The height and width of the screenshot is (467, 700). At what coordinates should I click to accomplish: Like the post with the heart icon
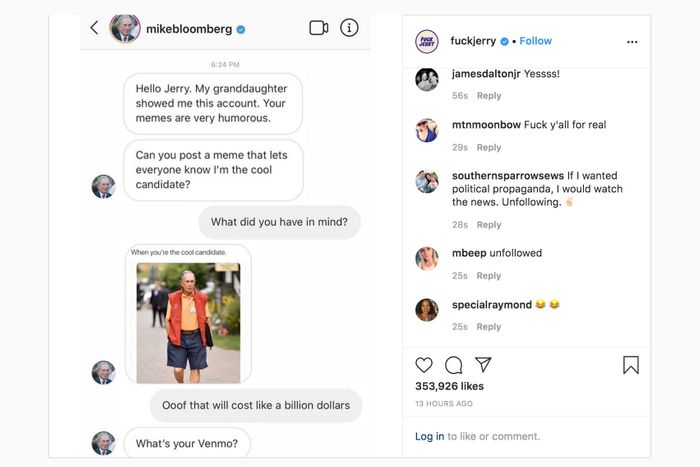(424, 365)
